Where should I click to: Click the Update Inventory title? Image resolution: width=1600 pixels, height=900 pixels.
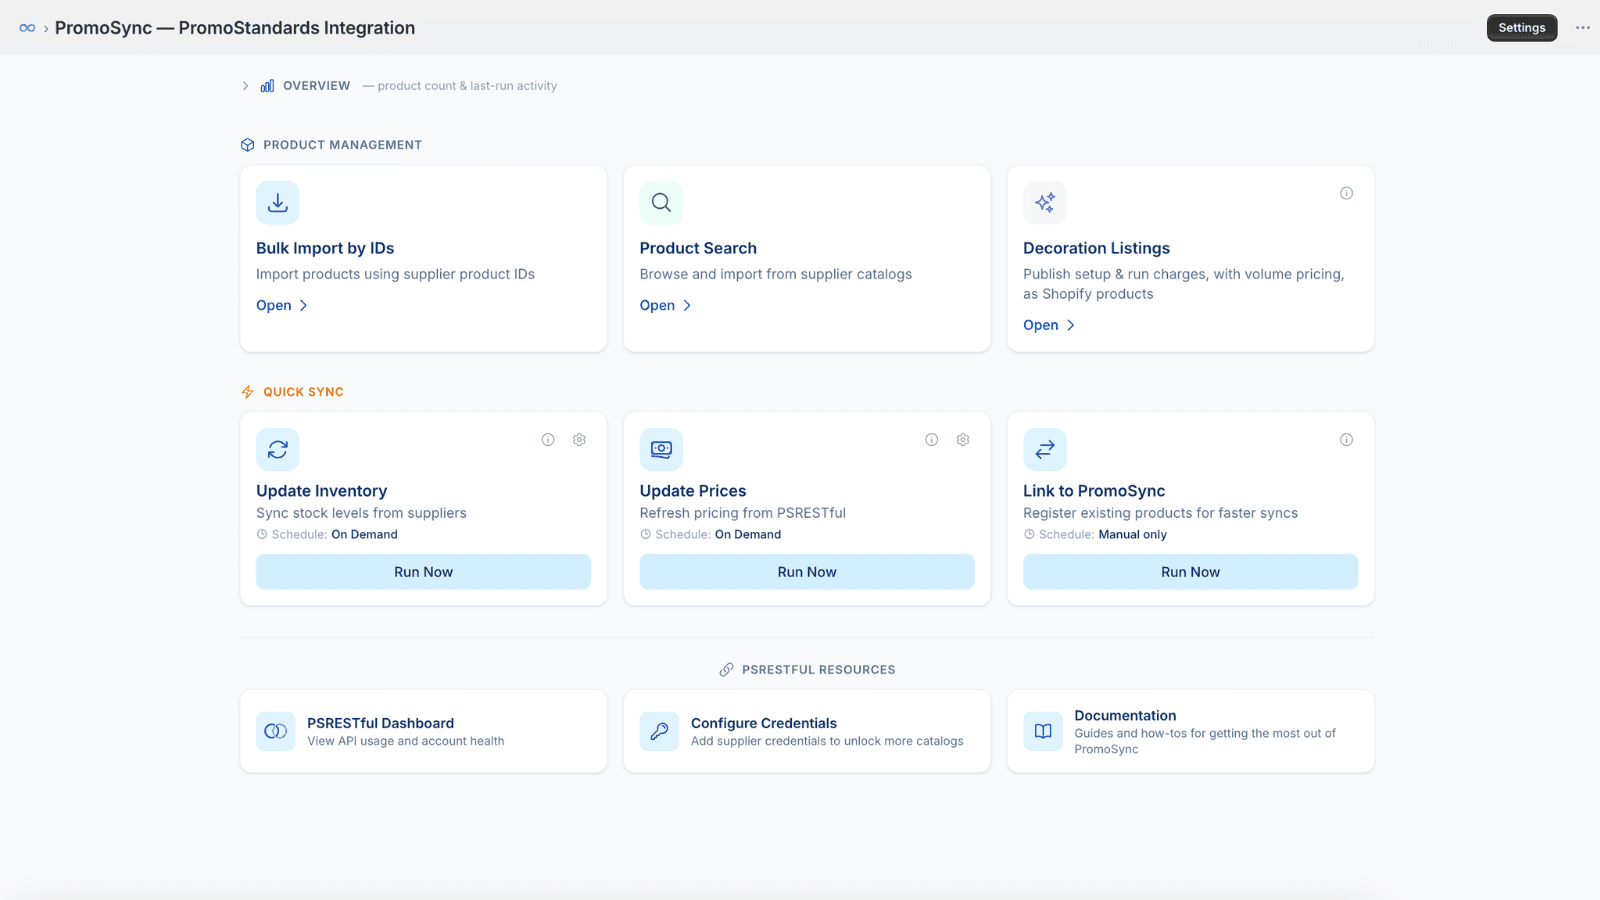pos(321,491)
